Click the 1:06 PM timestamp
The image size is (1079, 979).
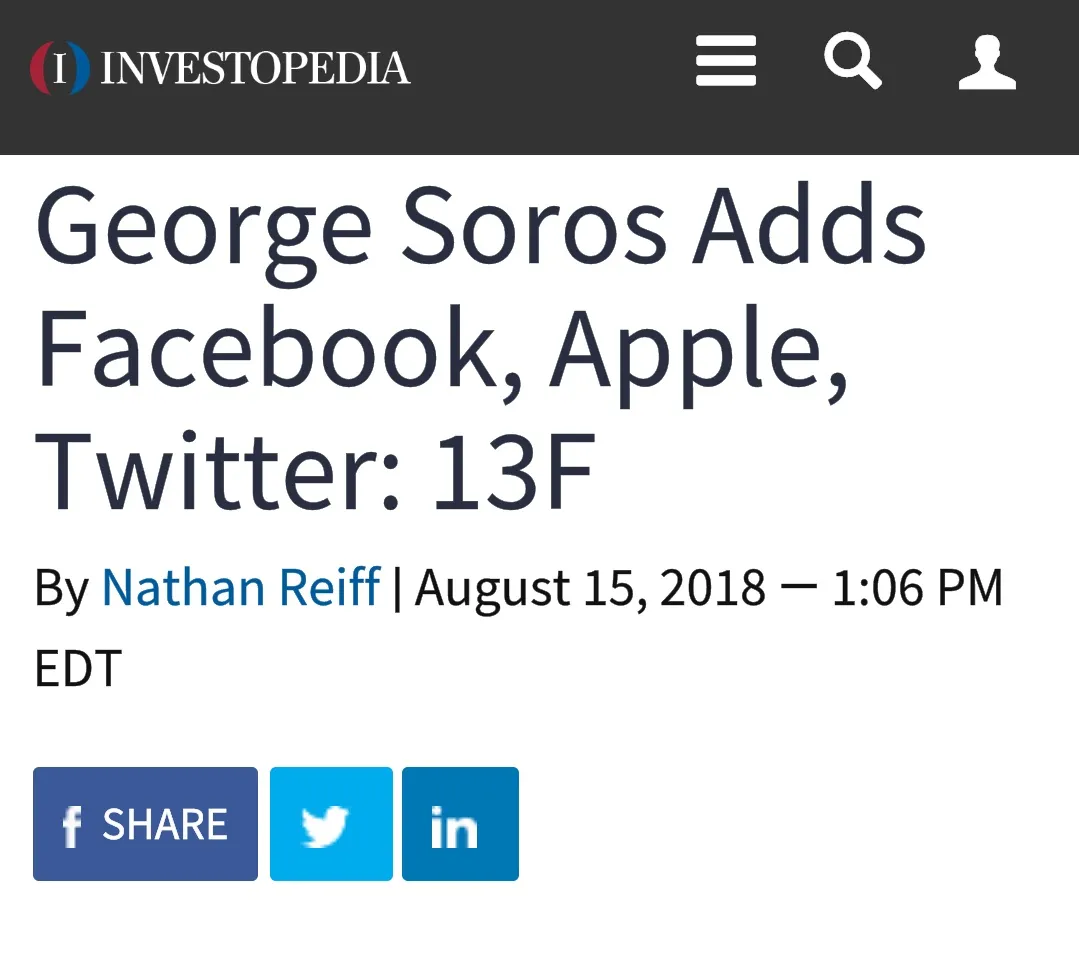pos(917,588)
